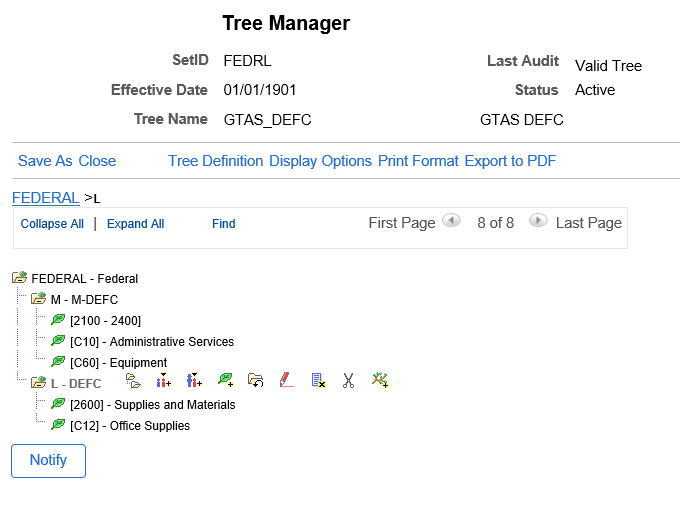Click the SetID value FEDRL
Screen dimensions: 680x506
(247, 61)
